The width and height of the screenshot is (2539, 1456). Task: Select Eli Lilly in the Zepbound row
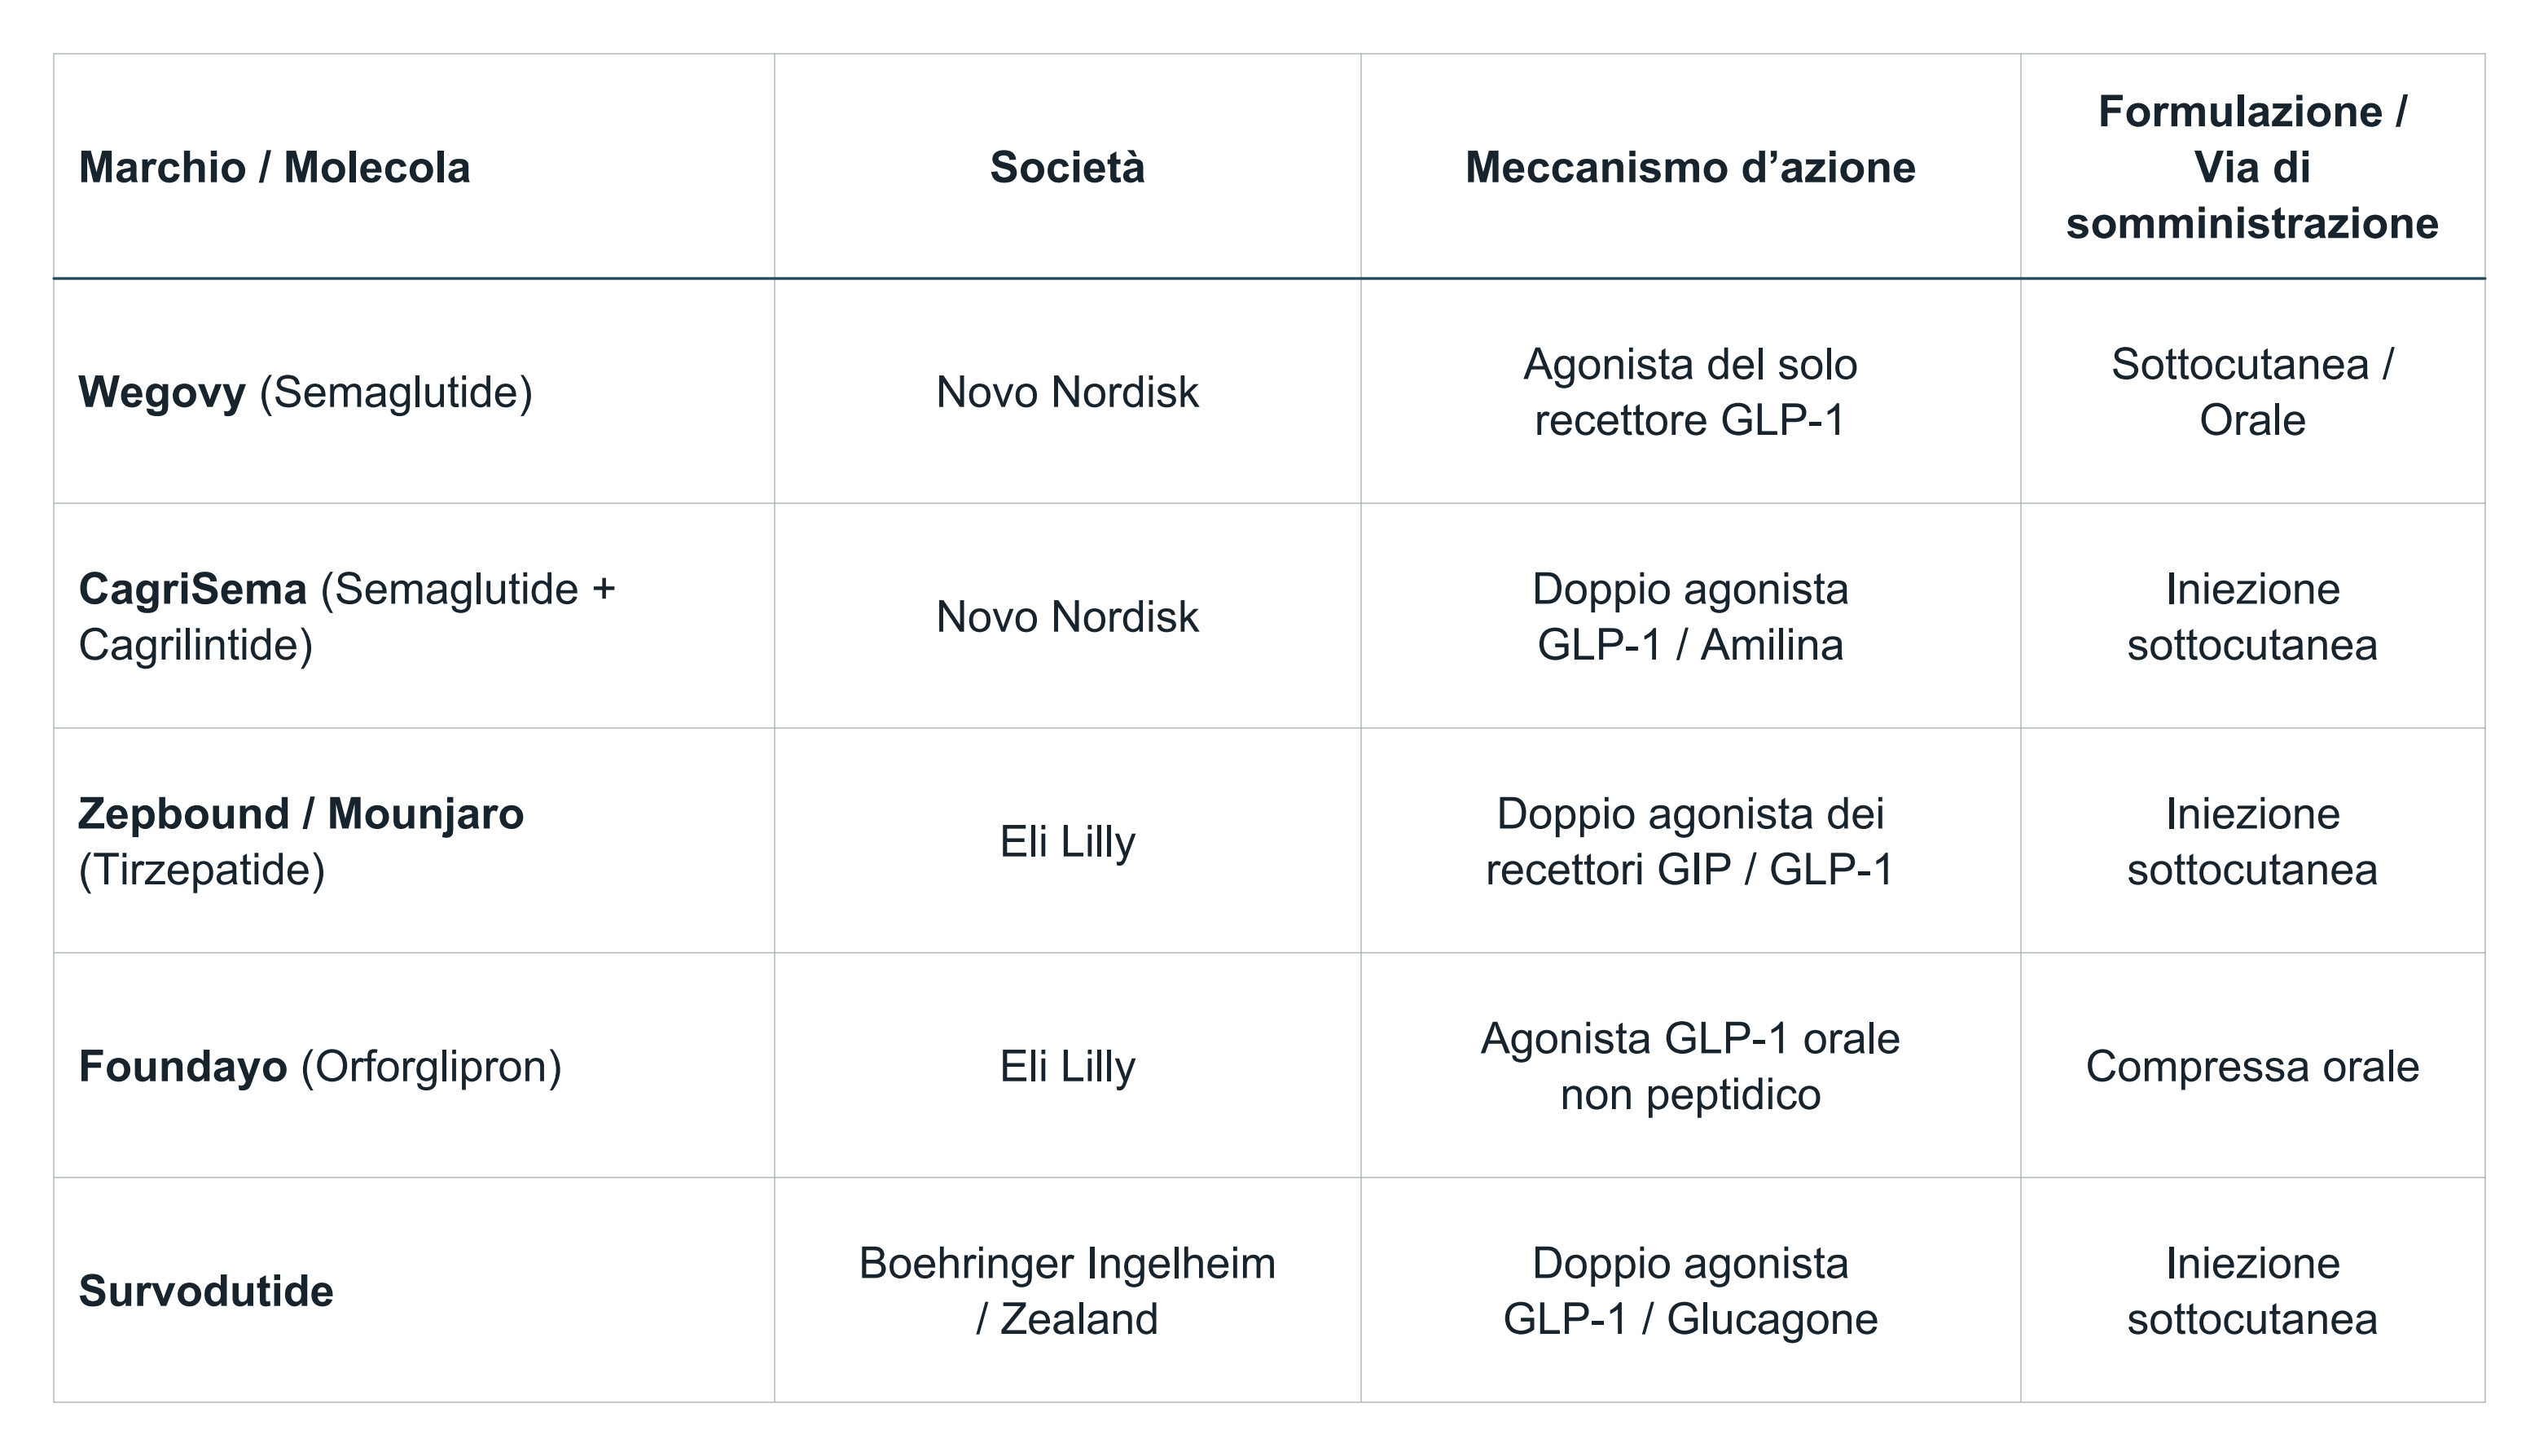pyautogui.click(x=1067, y=842)
